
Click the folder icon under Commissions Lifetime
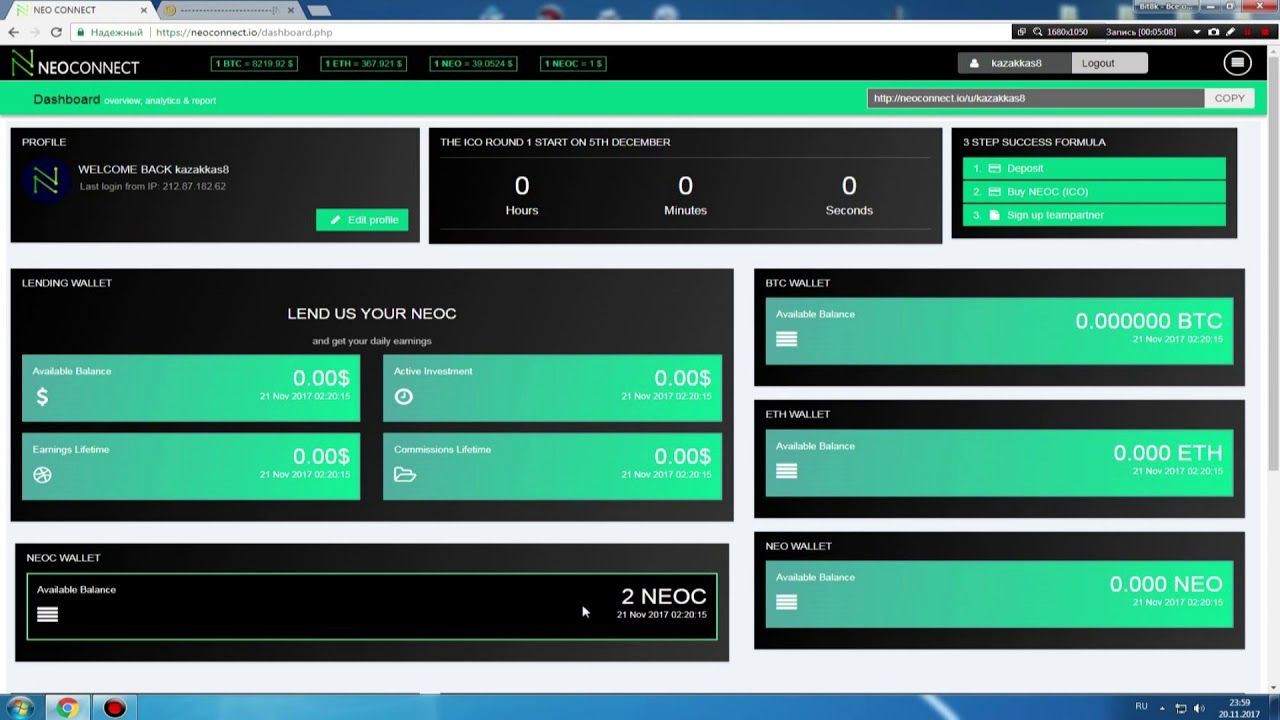(405, 474)
